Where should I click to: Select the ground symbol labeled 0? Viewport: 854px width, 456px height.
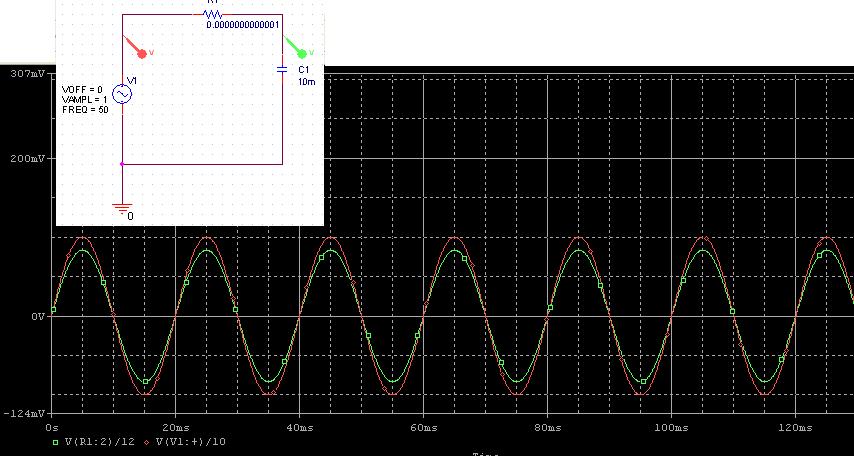coord(122,209)
